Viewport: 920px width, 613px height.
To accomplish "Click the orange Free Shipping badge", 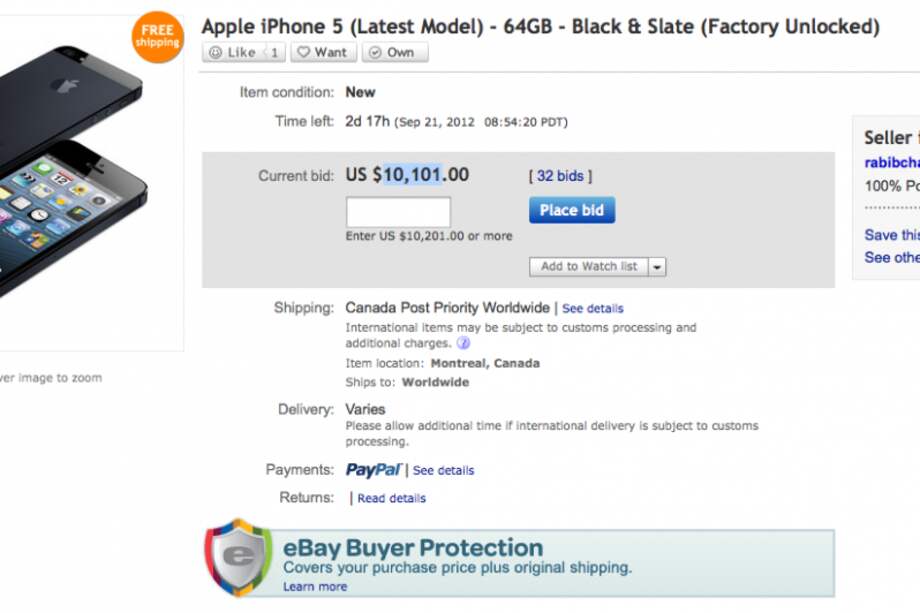I will coord(158,37).
